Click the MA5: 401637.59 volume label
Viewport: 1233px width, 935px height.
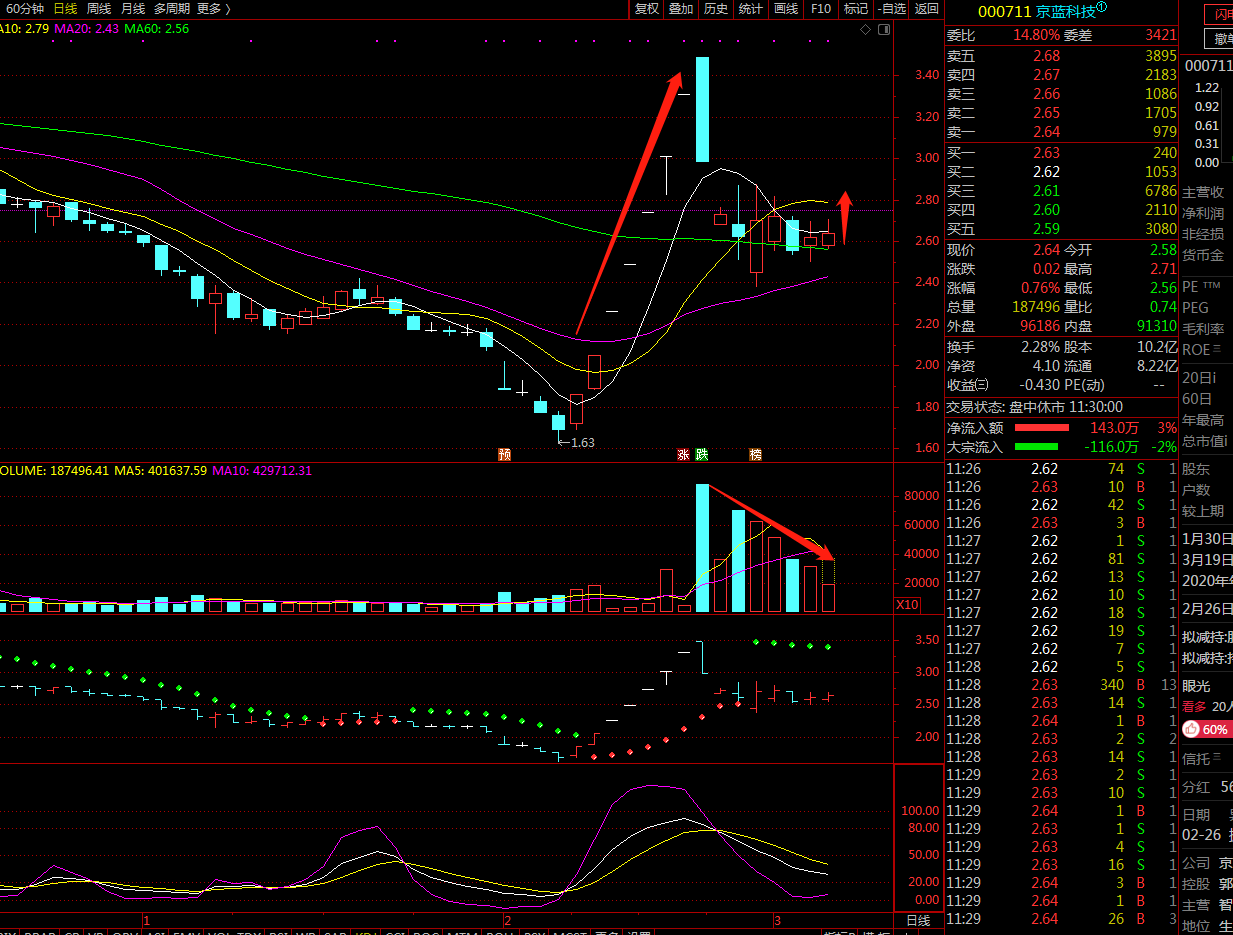coord(160,470)
